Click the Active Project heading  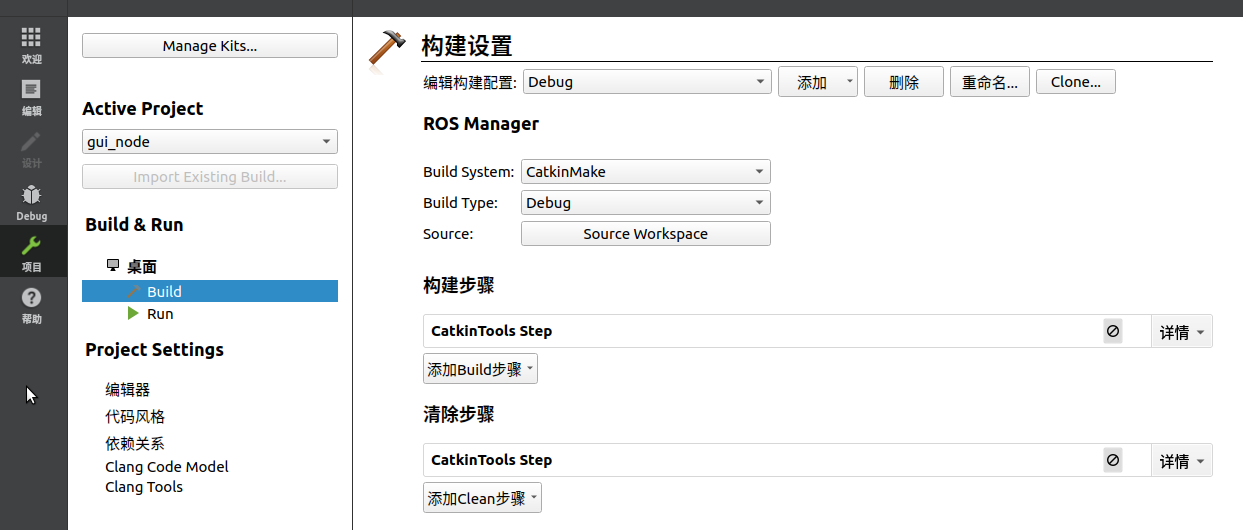[x=142, y=109]
